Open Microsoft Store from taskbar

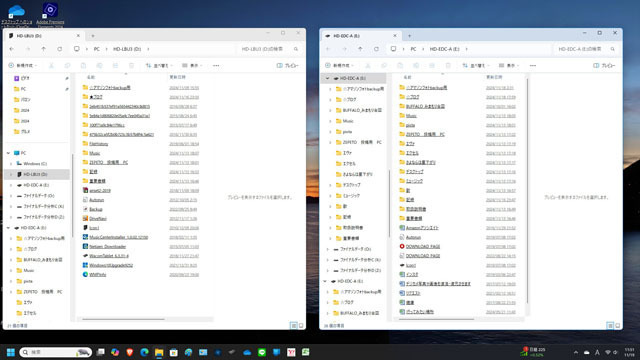point(174,352)
